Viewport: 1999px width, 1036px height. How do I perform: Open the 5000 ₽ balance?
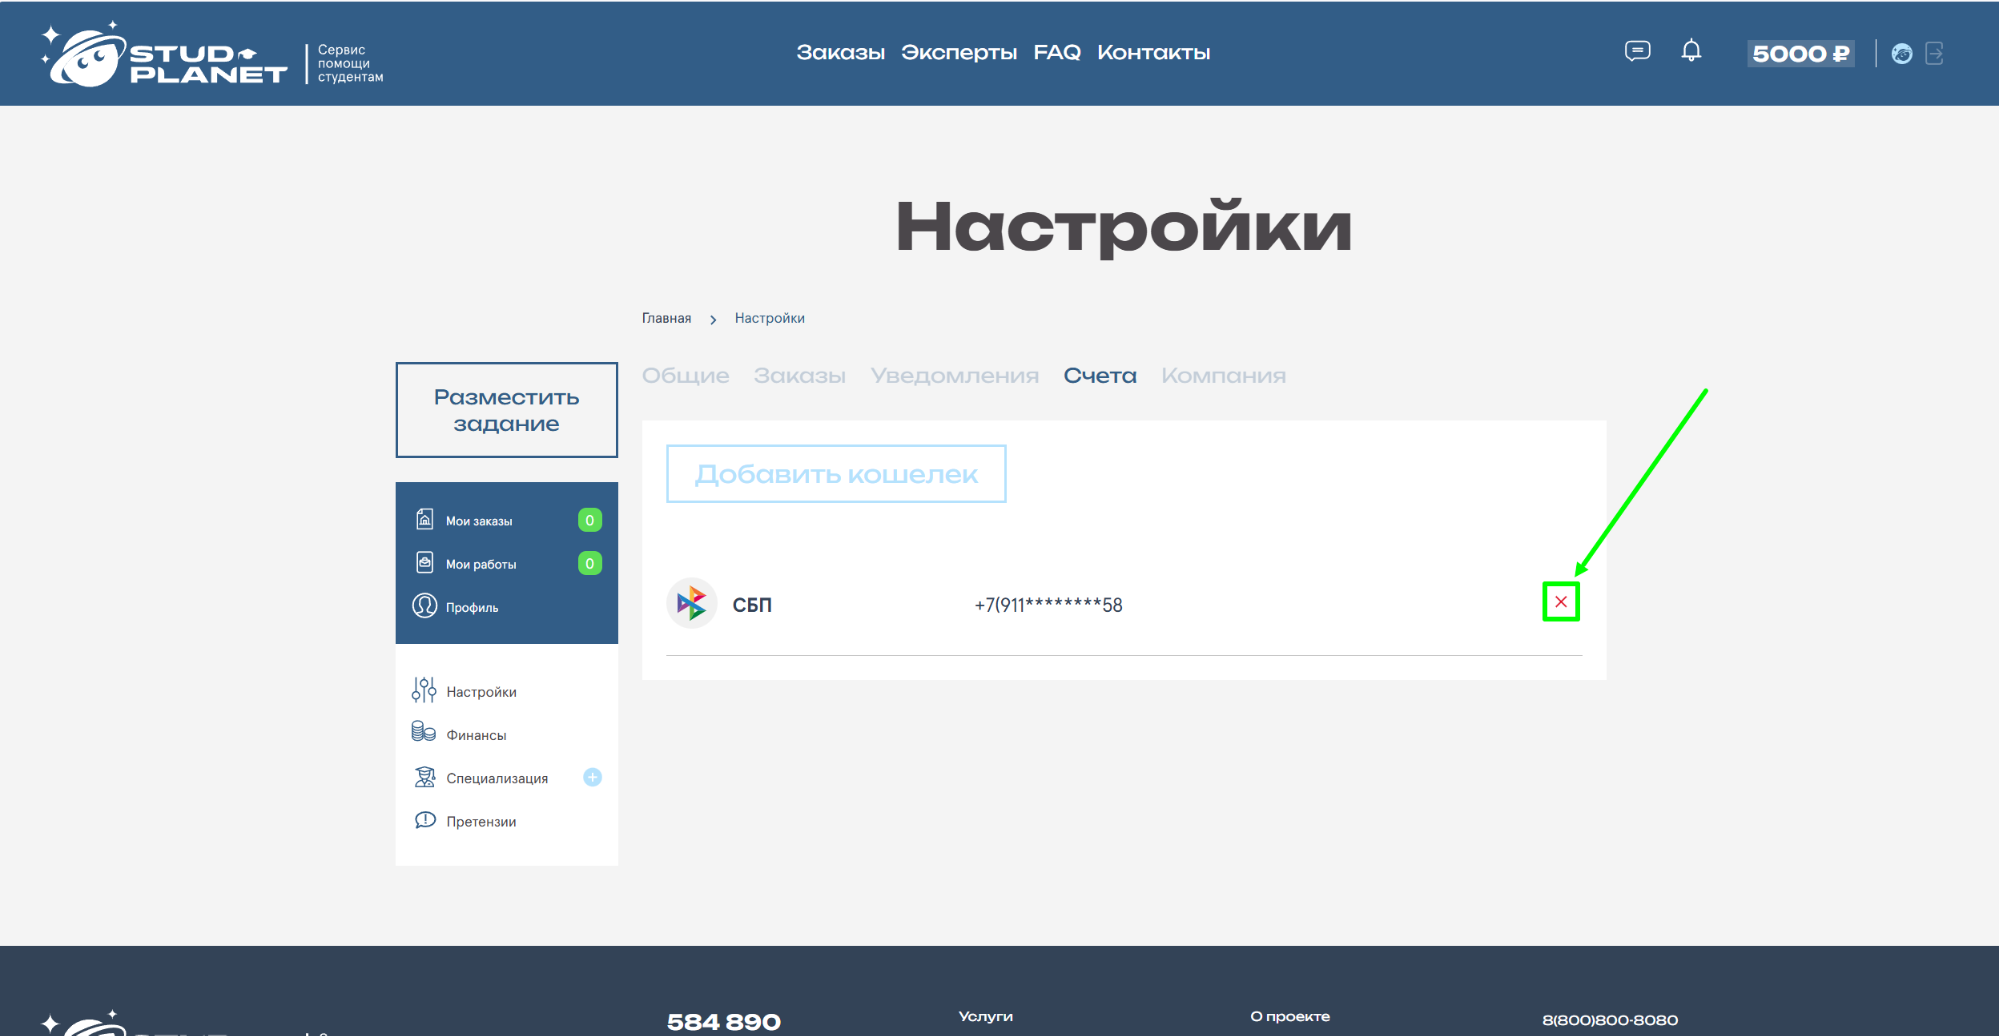tap(1800, 54)
